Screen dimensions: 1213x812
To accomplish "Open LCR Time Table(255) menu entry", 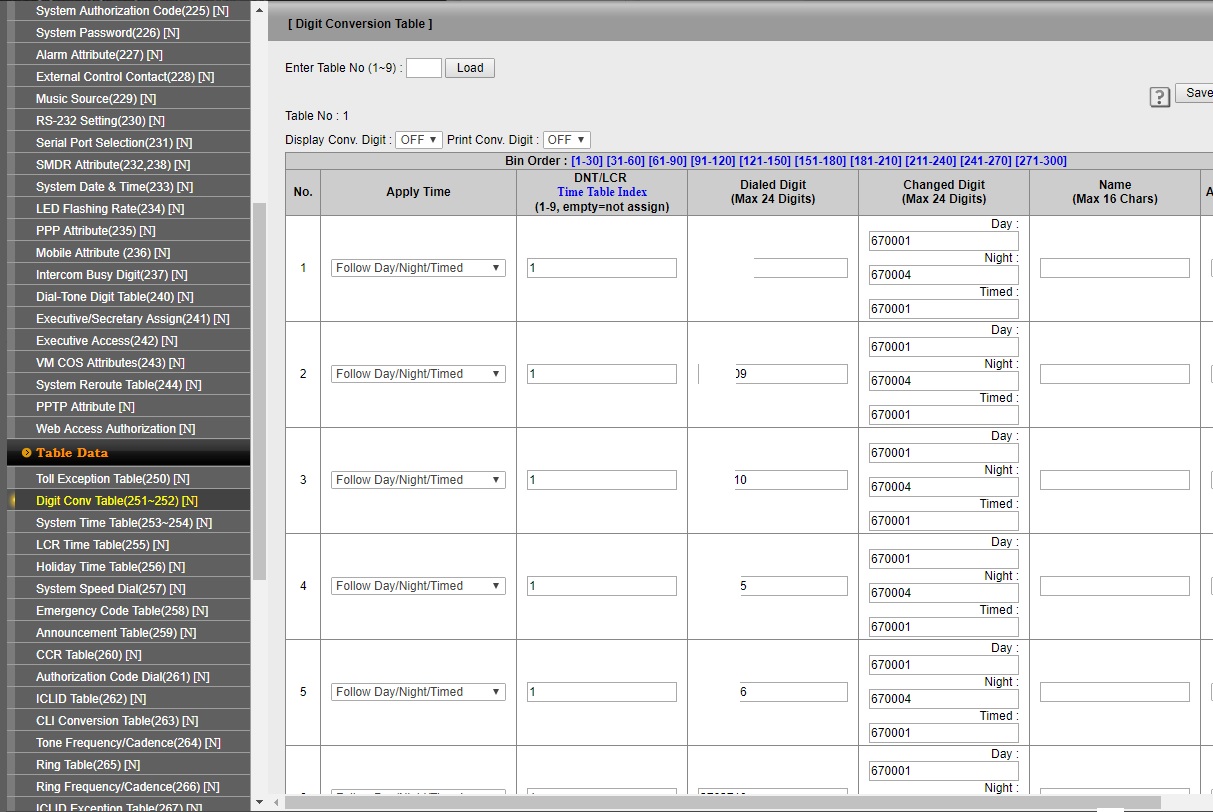I will point(102,545).
